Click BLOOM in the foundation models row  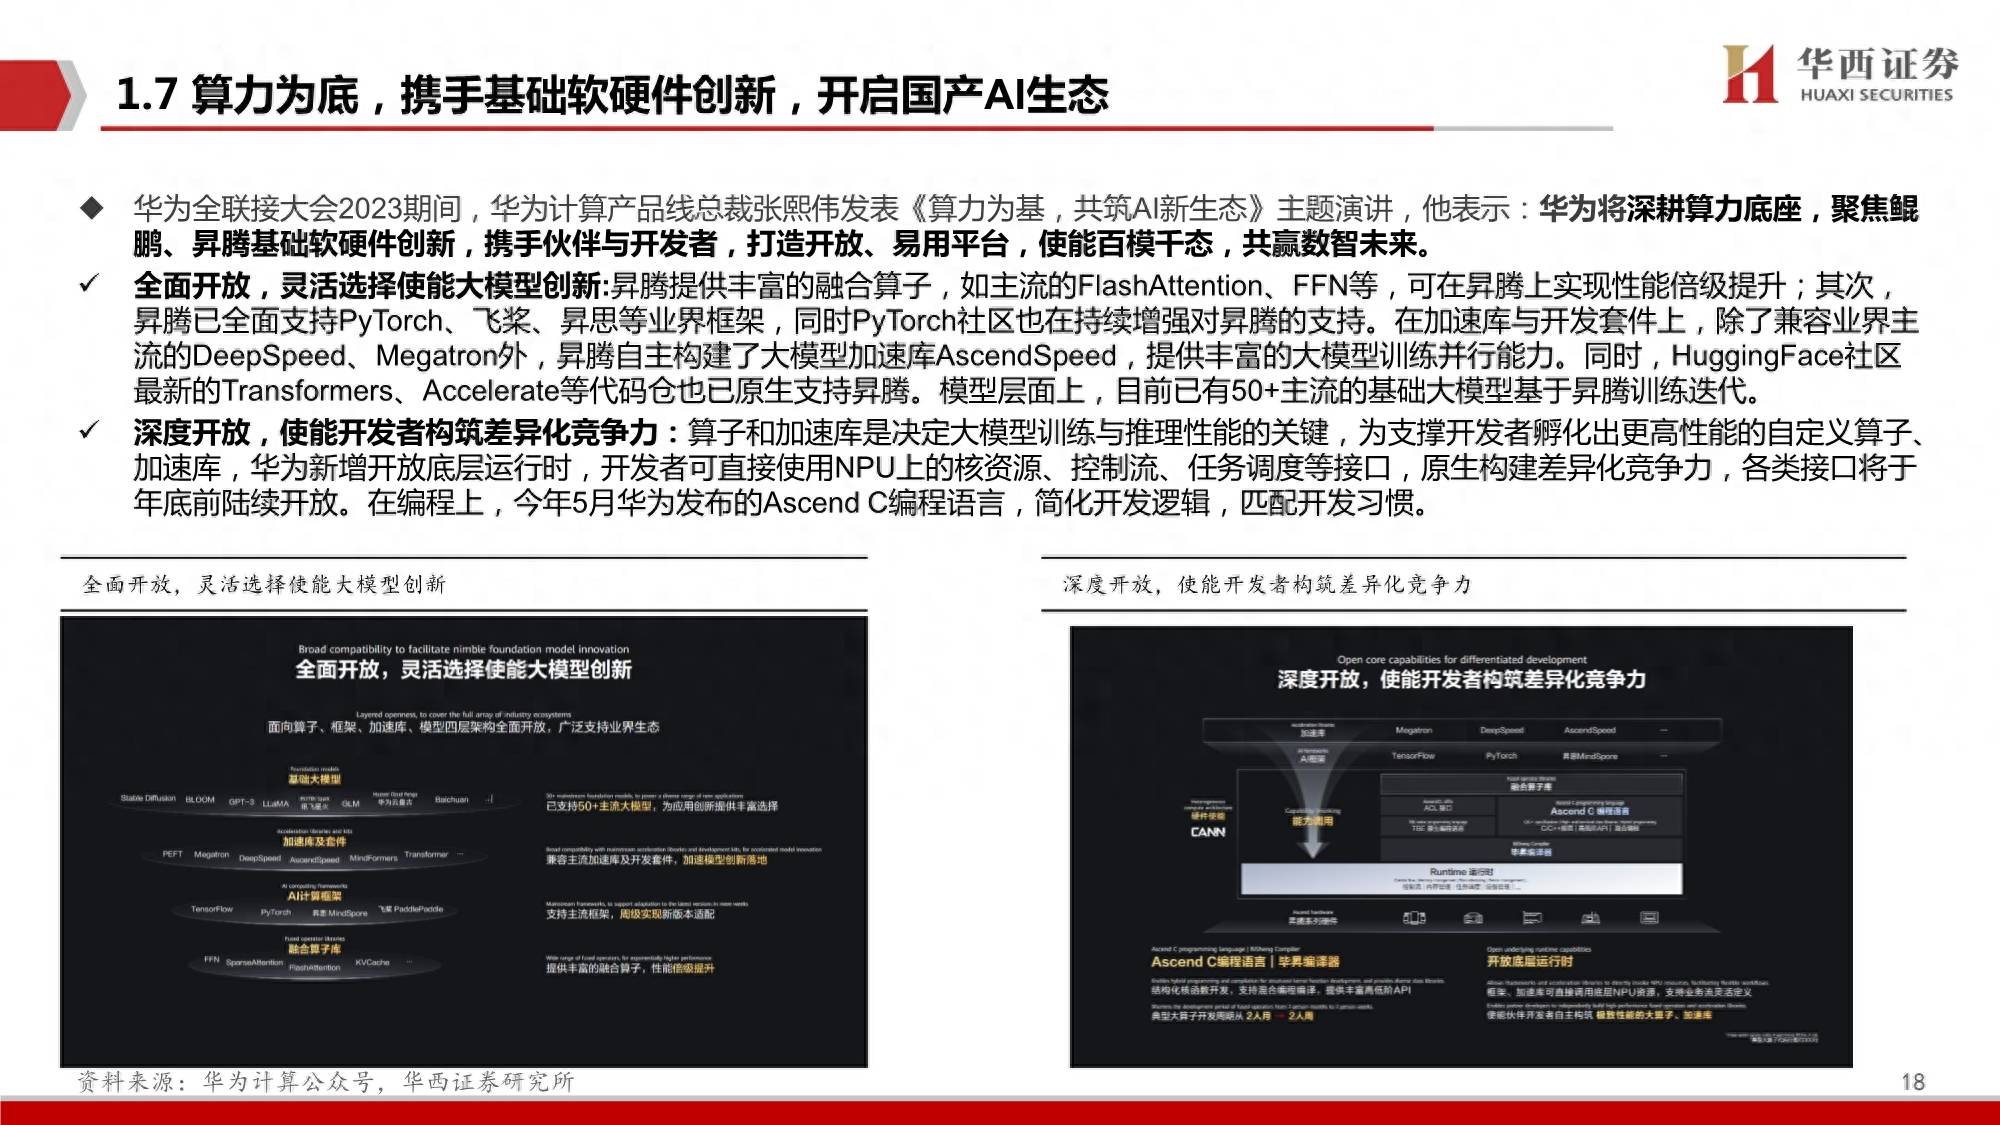(200, 800)
